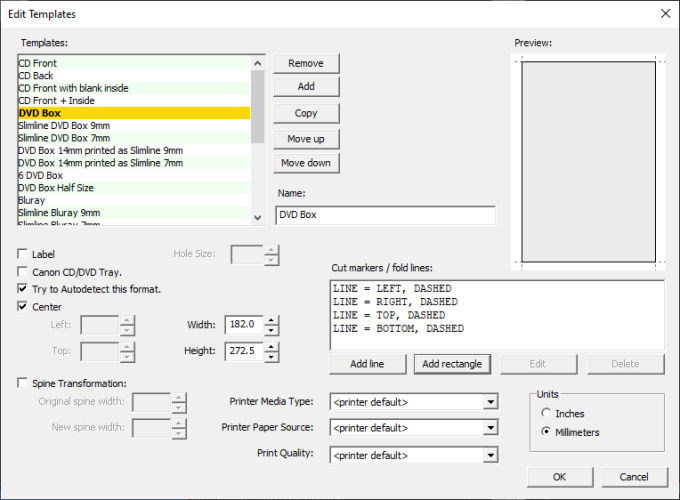Viewport: 680px width, 500px height.
Task: Move the template up
Action: [x=306, y=139]
